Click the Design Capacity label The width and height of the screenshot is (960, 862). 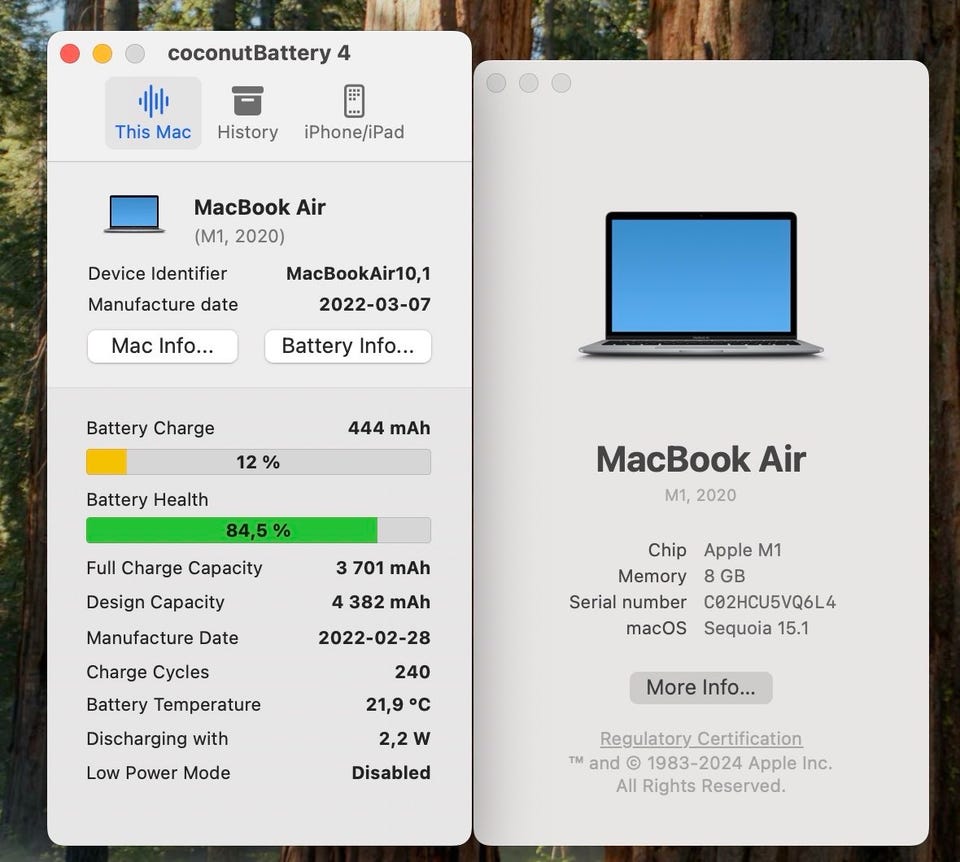[156, 602]
